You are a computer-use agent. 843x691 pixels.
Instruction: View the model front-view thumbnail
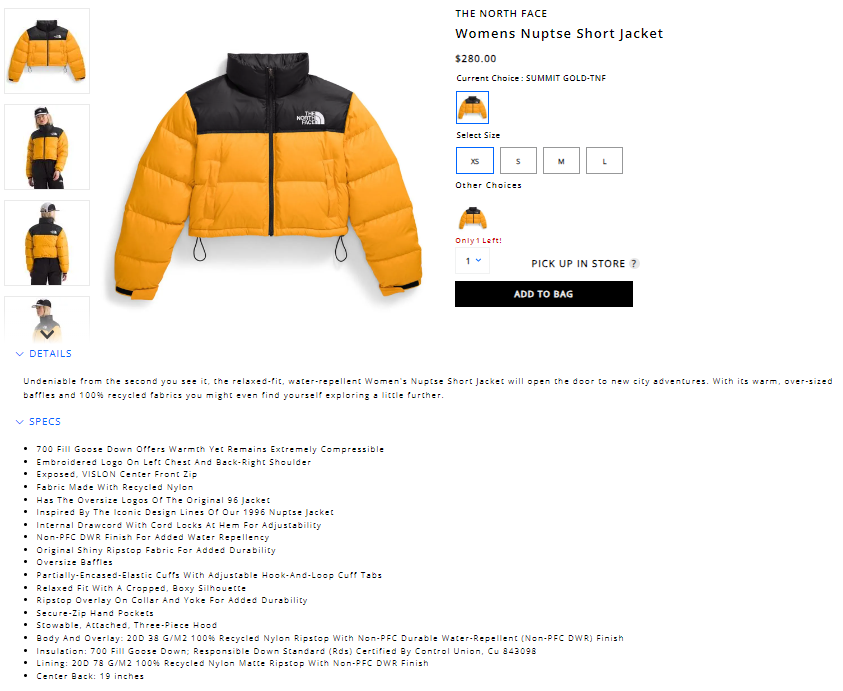pyautogui.click(x=47, y=147)
